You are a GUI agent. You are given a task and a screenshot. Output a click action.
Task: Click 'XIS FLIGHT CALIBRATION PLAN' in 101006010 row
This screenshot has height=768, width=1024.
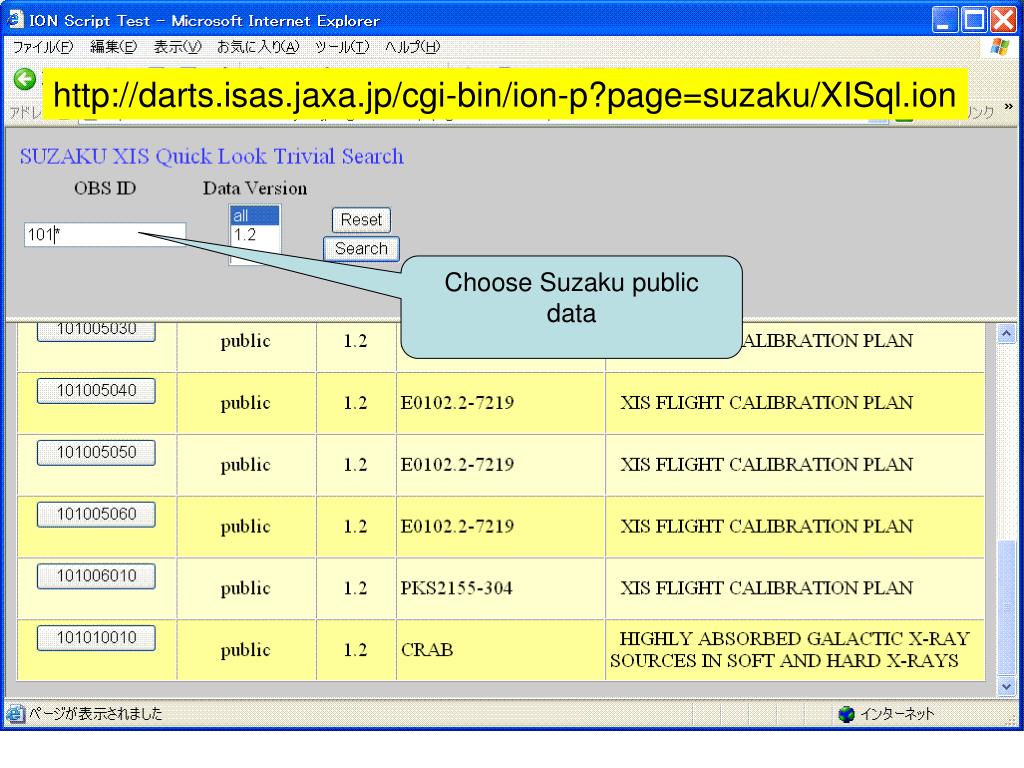(767, 588)
